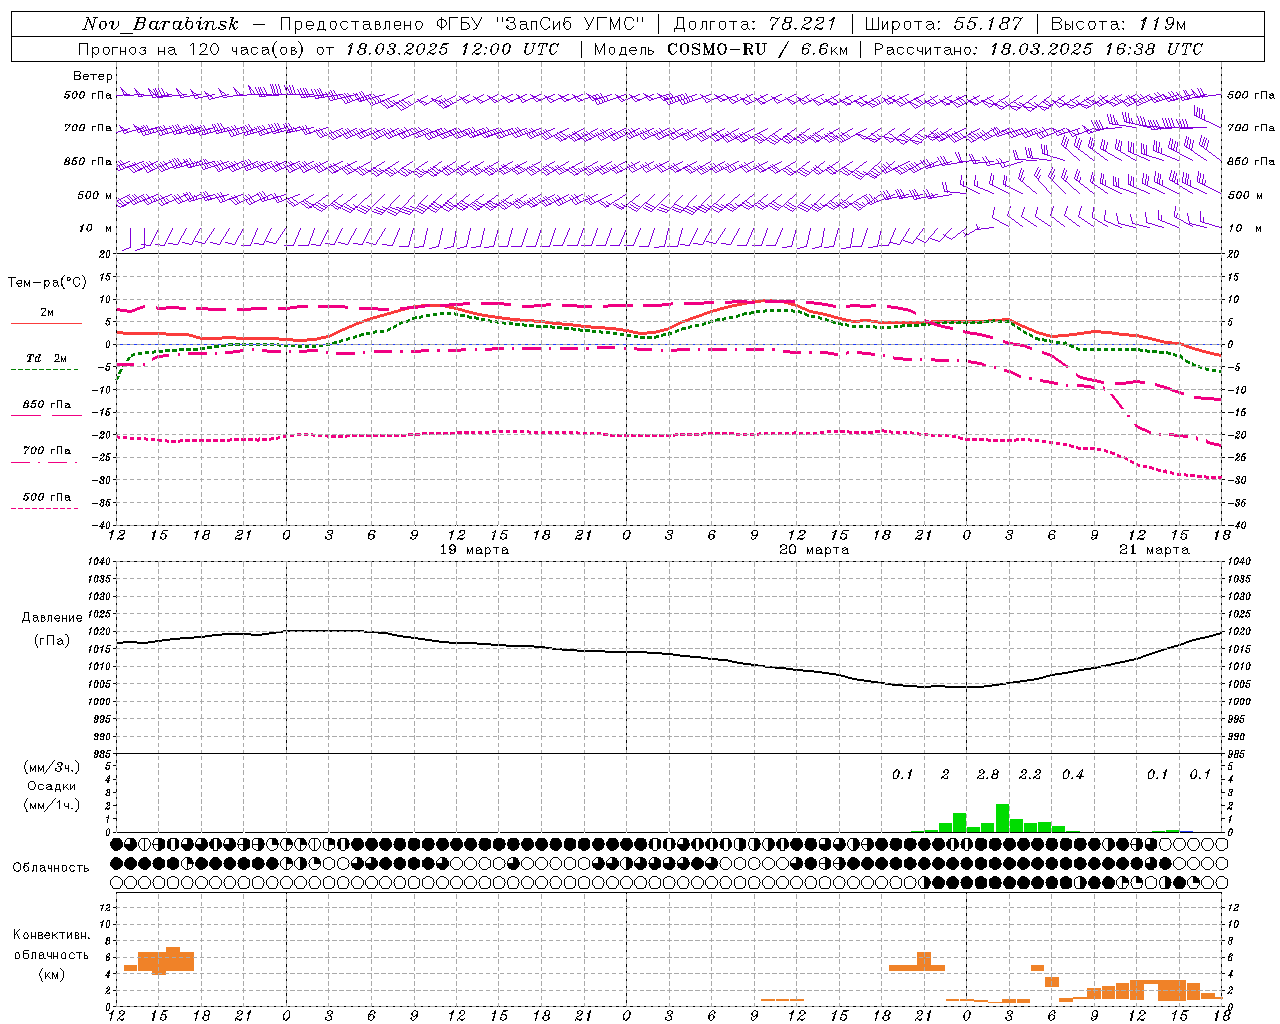Click the 'Модель COSMO-RU / 6.6км' model label
This screenshot has width=1280, height=1024.
pos(721,49)
